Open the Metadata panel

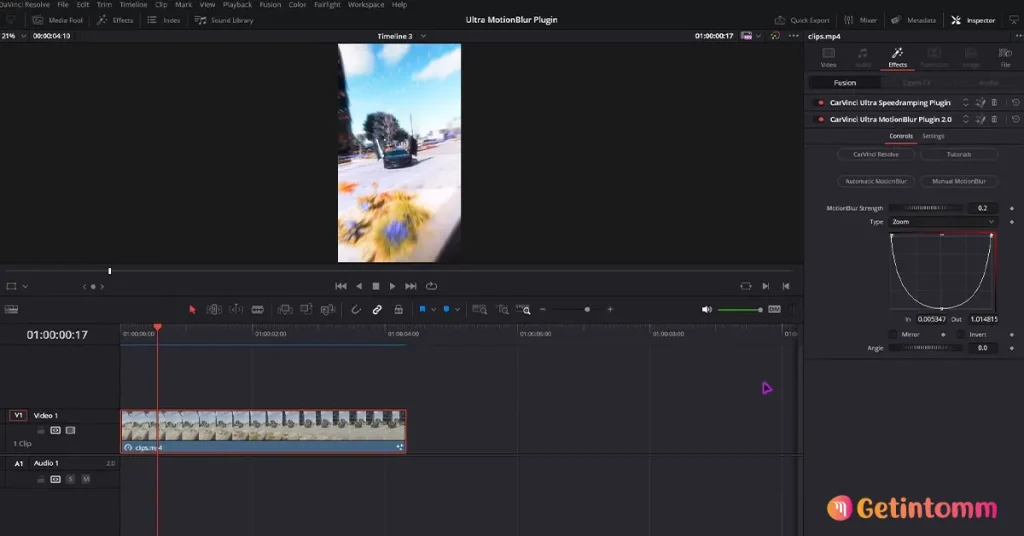pyautogui.click(x=913, y=20)
